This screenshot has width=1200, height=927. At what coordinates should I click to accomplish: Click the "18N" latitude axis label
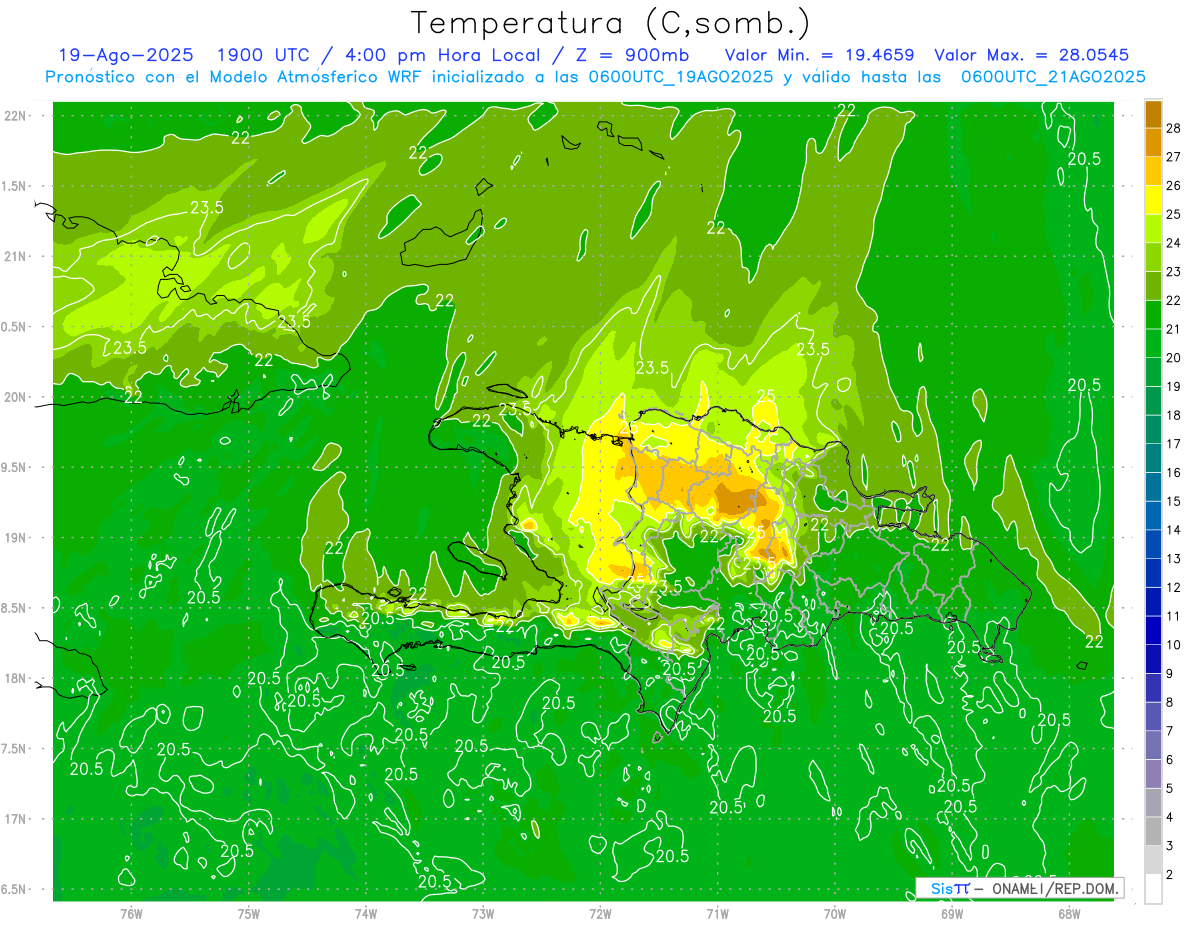(14, 678)
